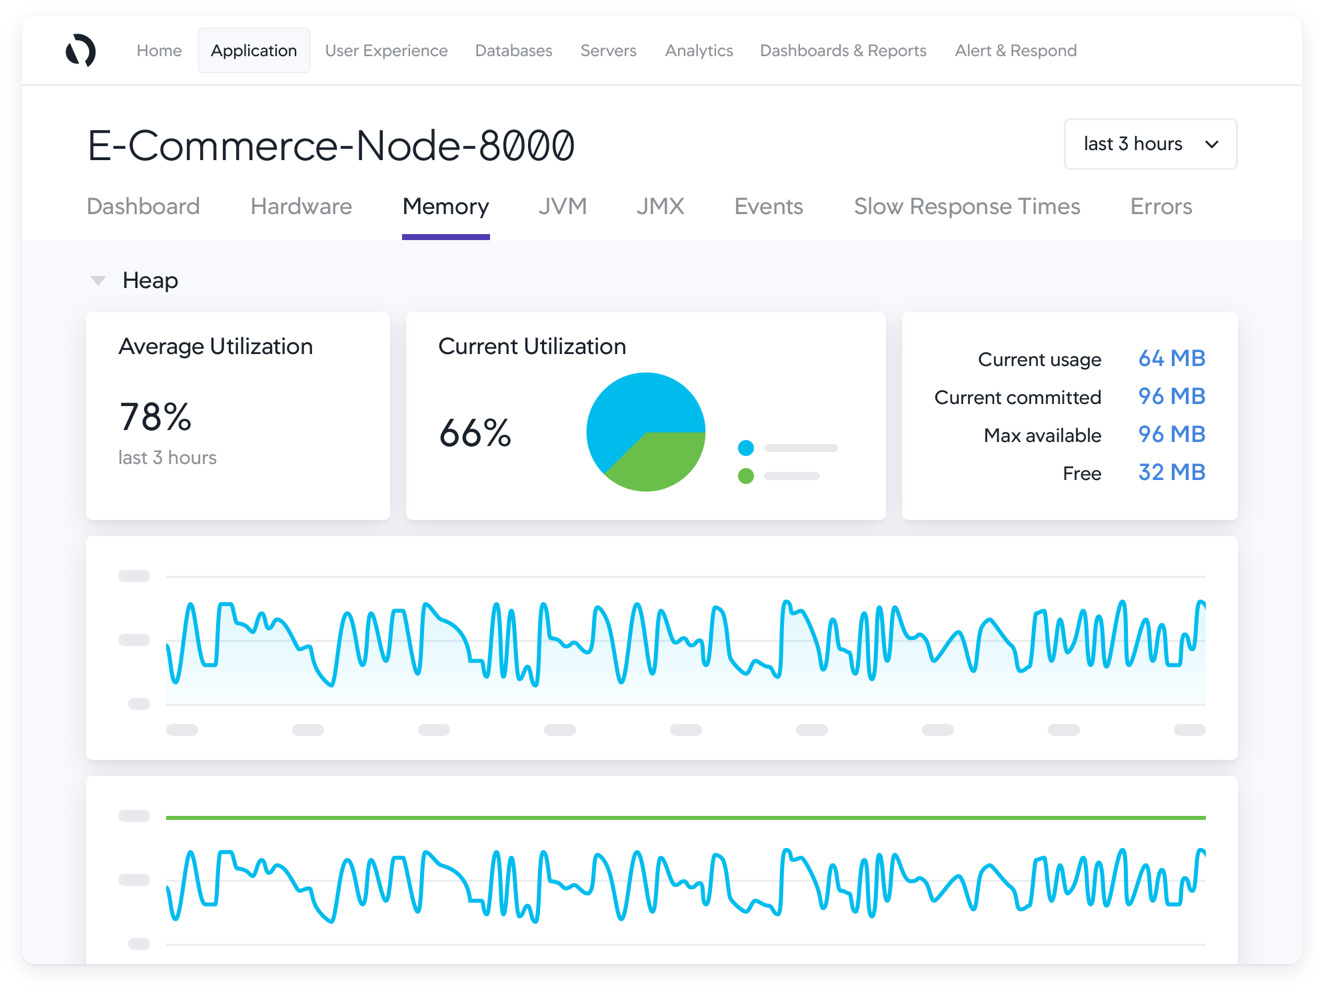Click the AppDynamics logo icon
The image size is (1324, 992).
pos(81,50)
